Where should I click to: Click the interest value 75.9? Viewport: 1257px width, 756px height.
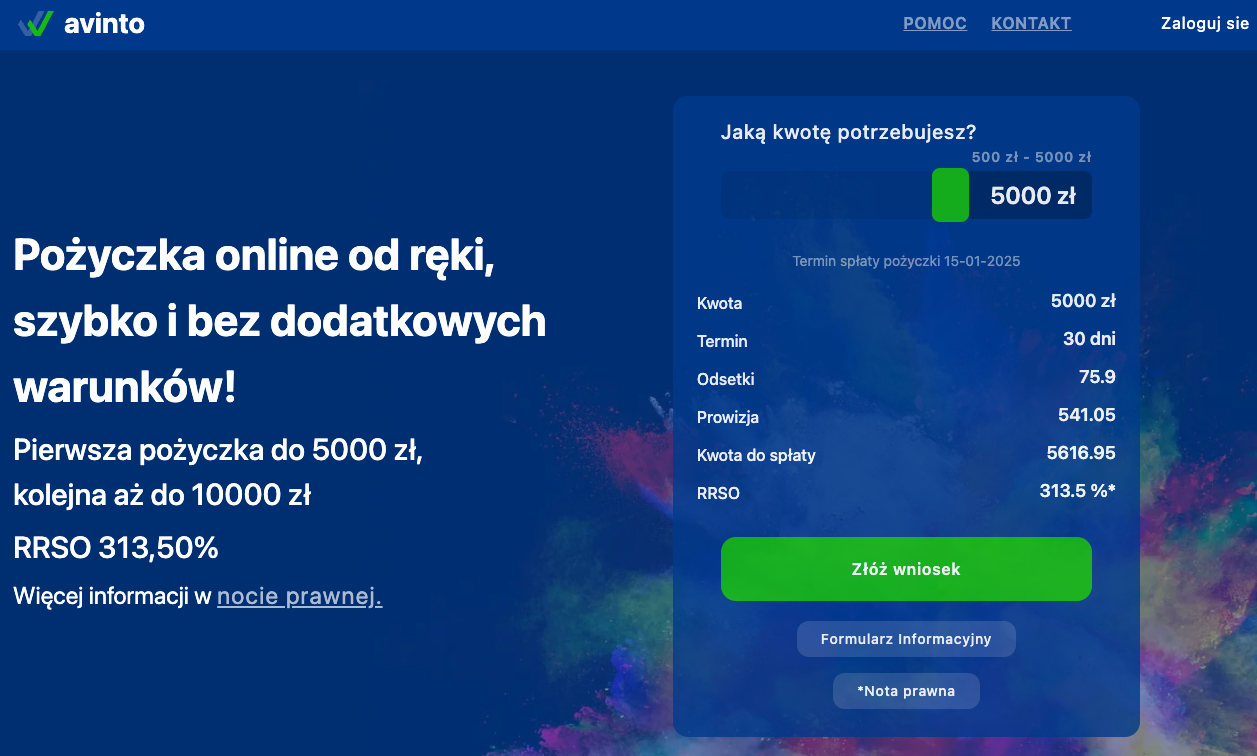[x=1097, y=377]
